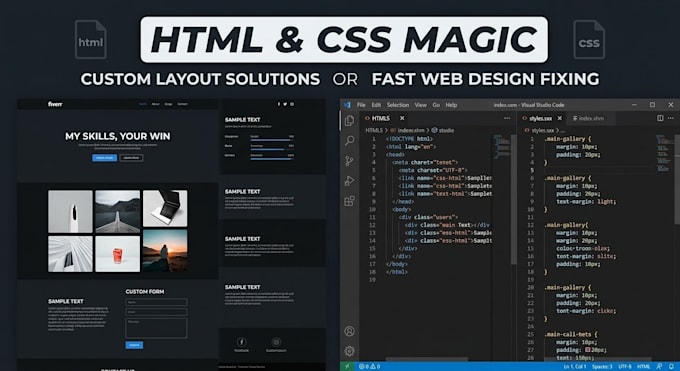
Task: Click the UTF-8 encoding selector
Action: [624, 367]
